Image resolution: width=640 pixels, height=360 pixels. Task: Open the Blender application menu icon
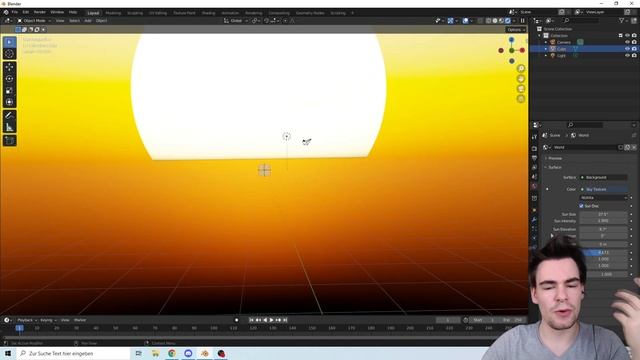[x=6, y=12]
